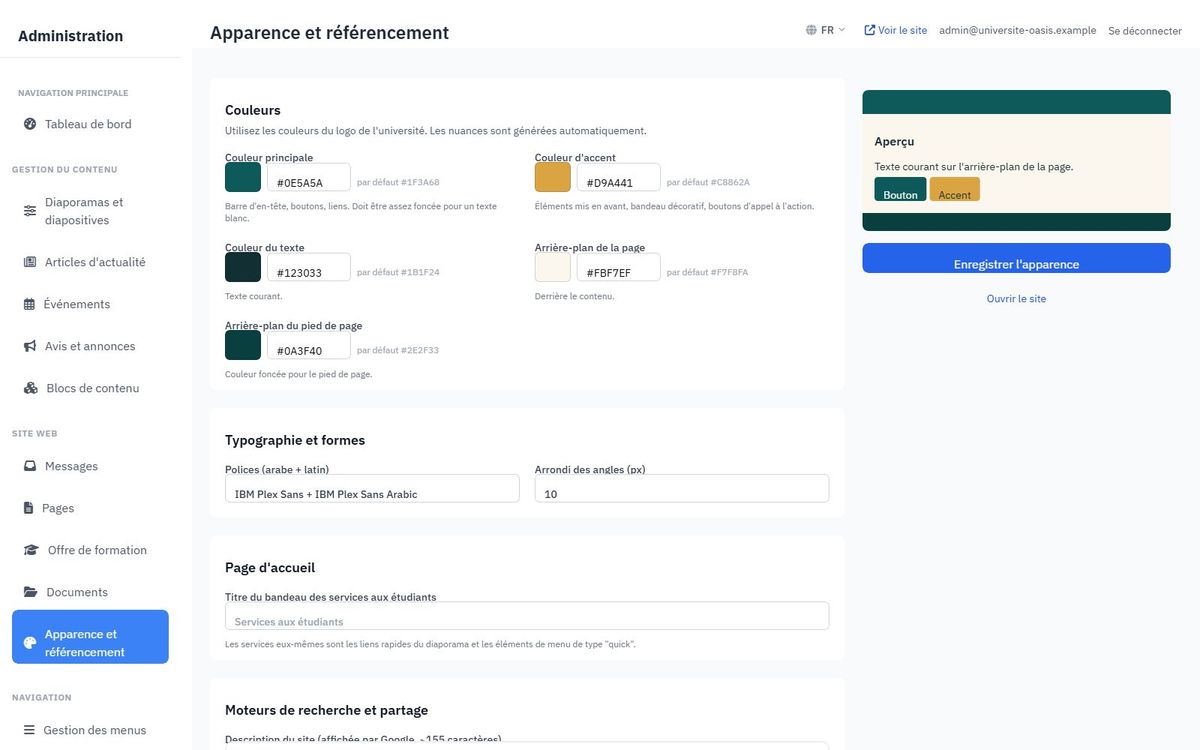Click Enregistrer l'apparence button
Screen dimensions: 1200x750
(1016, 258)
